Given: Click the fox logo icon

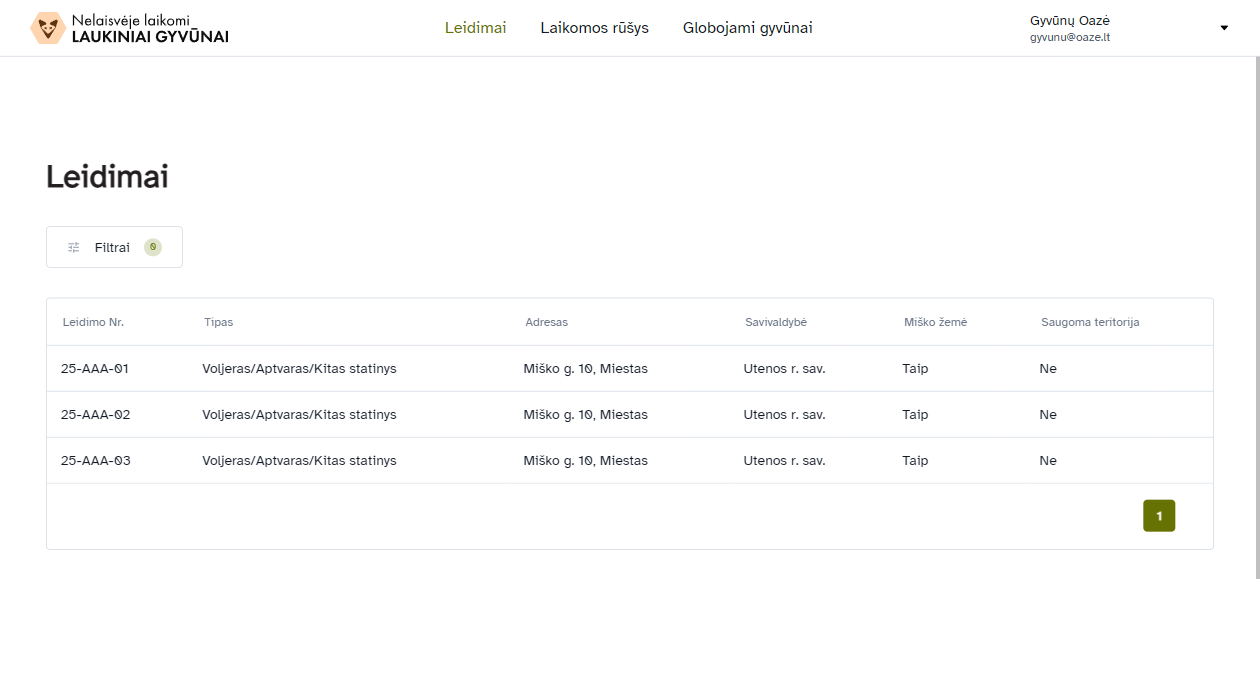Looking at the screenshot, I should pyautogui.click(x=48, y=28).
